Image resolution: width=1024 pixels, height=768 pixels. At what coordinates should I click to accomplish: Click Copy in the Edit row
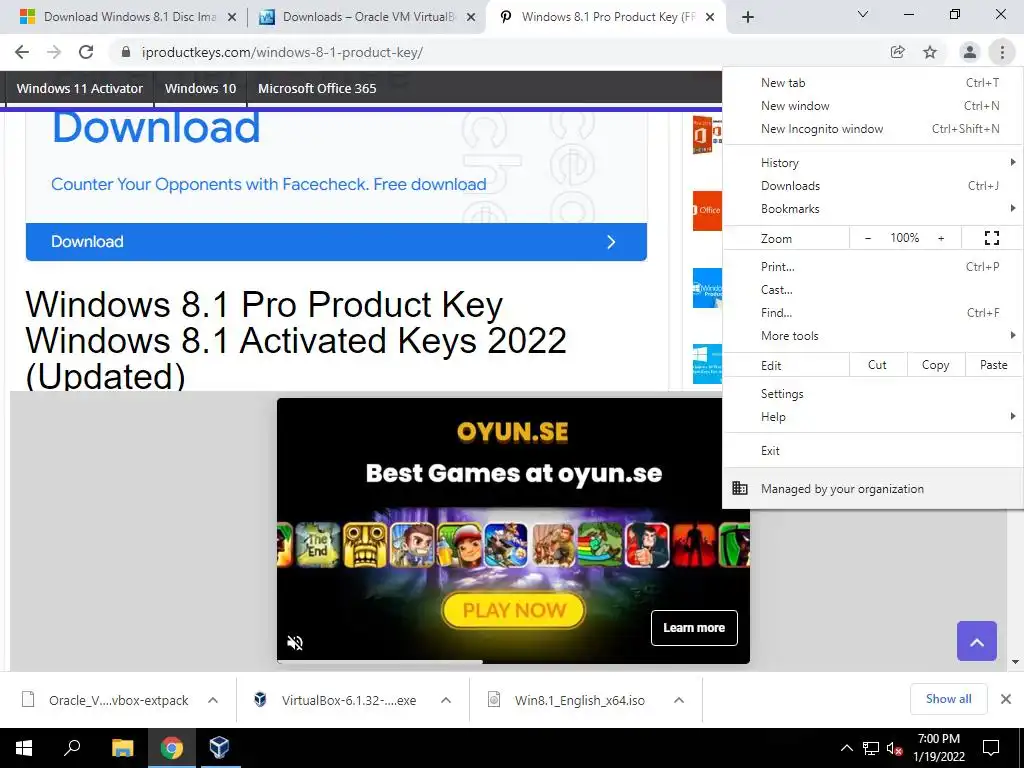935,365
